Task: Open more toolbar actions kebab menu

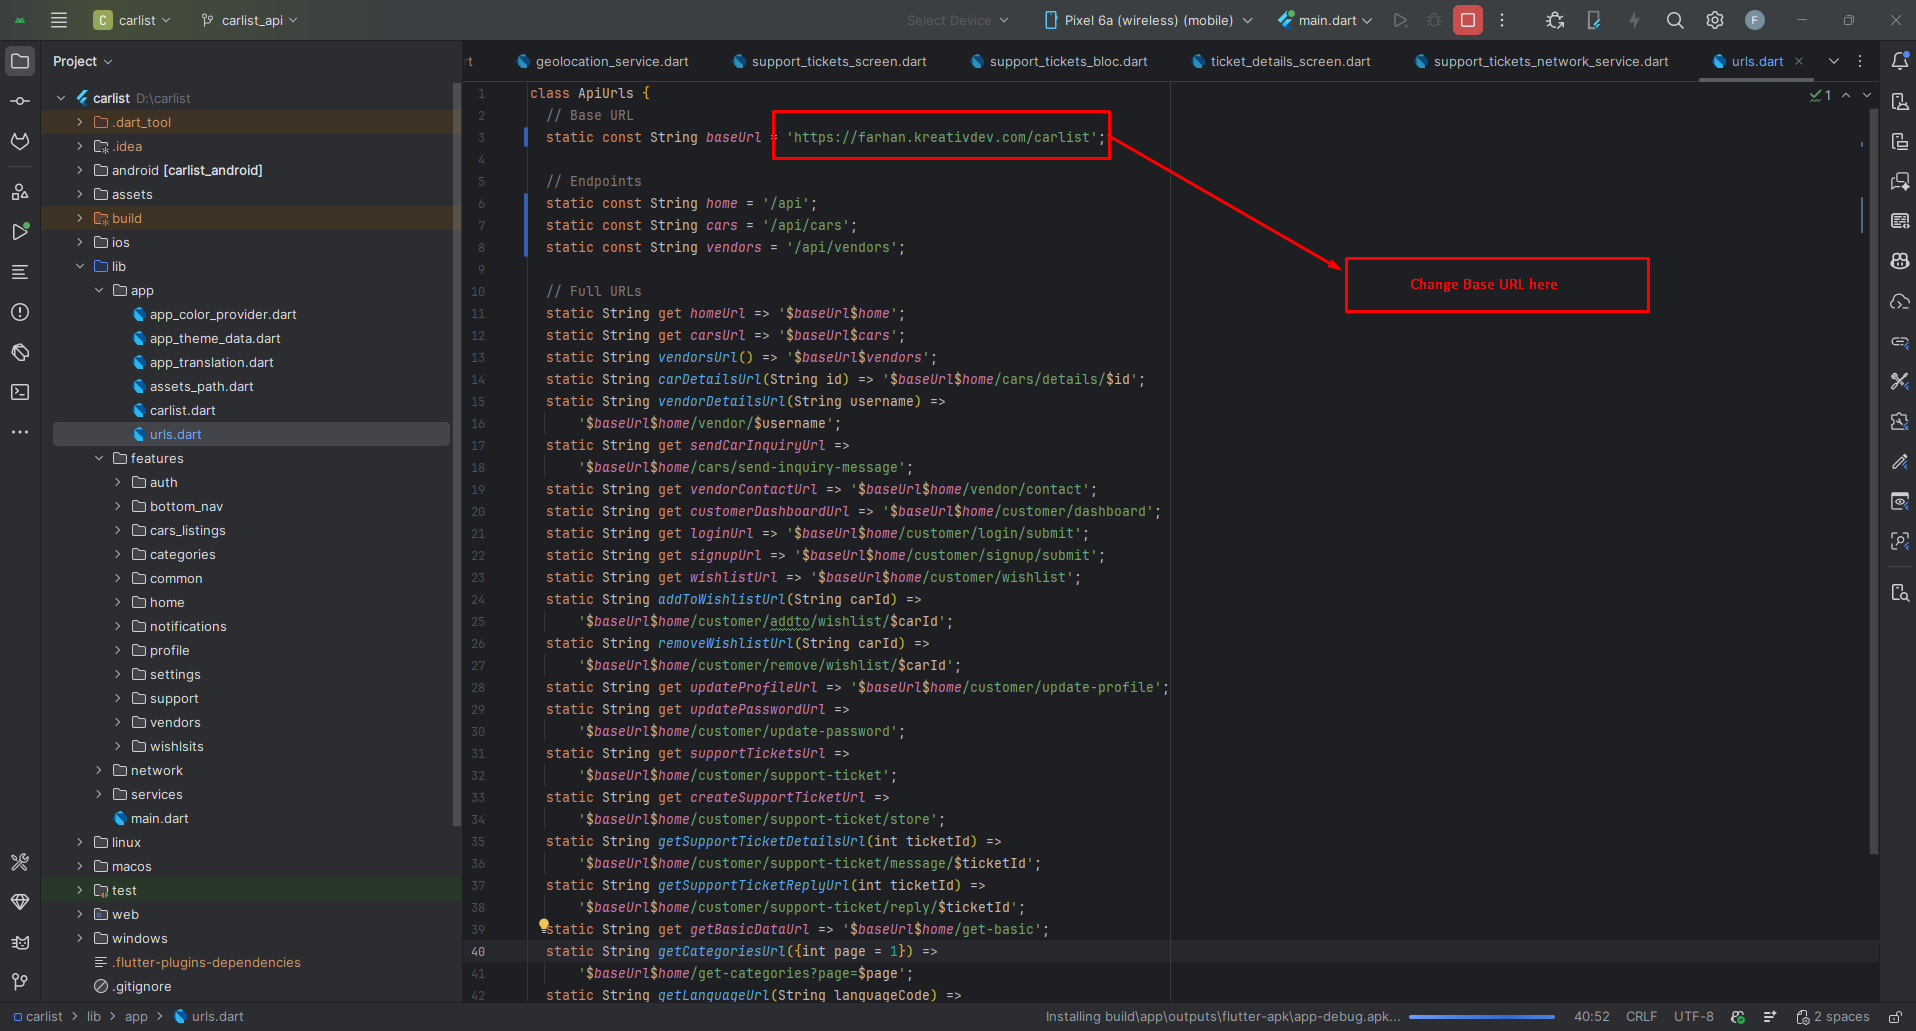Action: [x=1502, y=20]
